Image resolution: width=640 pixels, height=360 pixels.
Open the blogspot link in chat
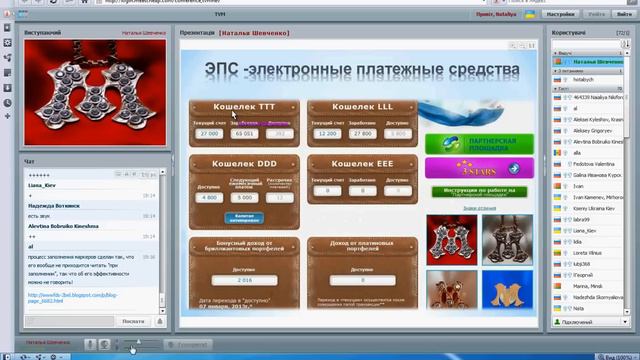(x=72, y=298)
